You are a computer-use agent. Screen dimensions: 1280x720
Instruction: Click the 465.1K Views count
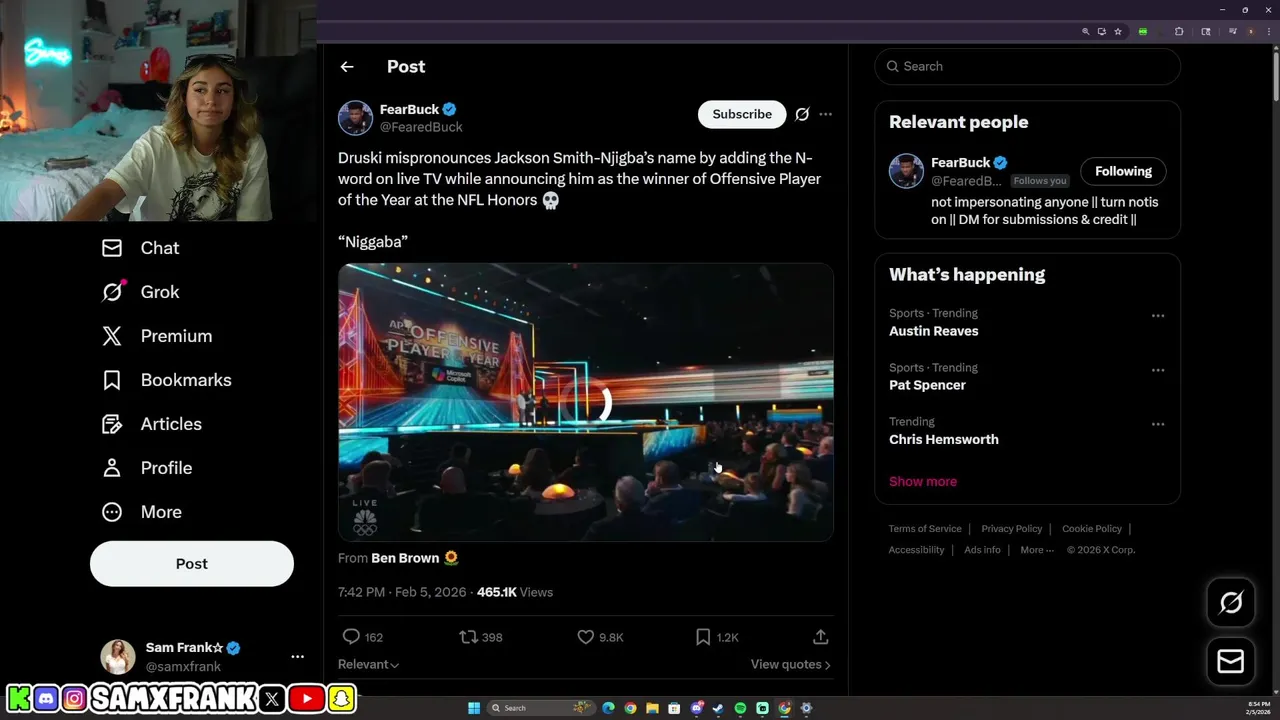tap(515, 592)
